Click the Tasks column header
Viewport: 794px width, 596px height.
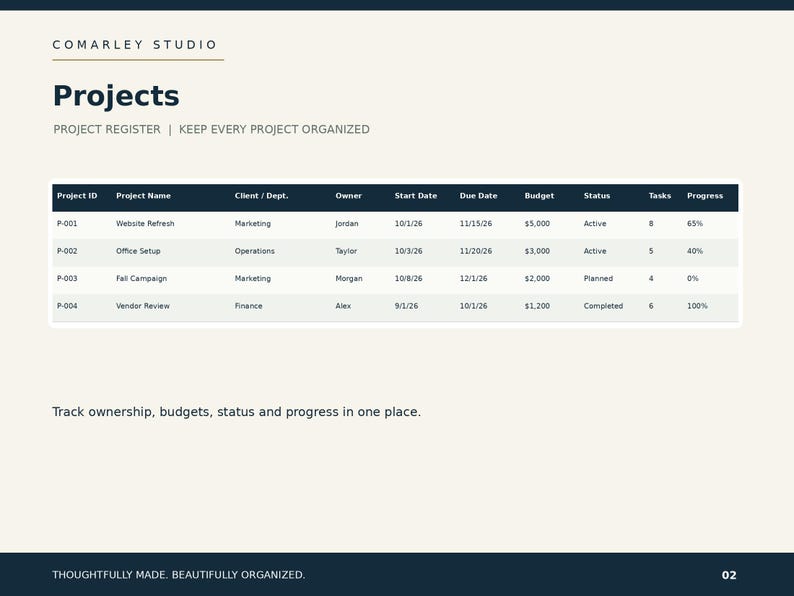[x=660, y=196]
